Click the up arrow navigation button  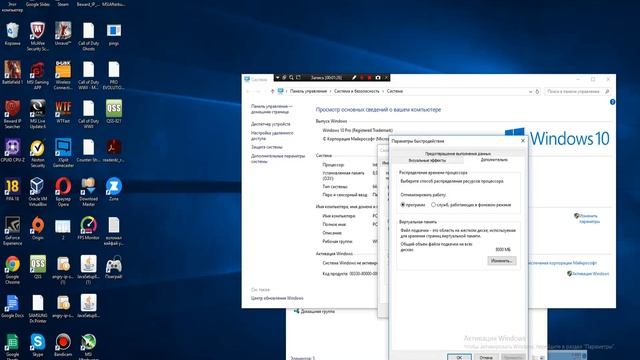pos(272,91)
